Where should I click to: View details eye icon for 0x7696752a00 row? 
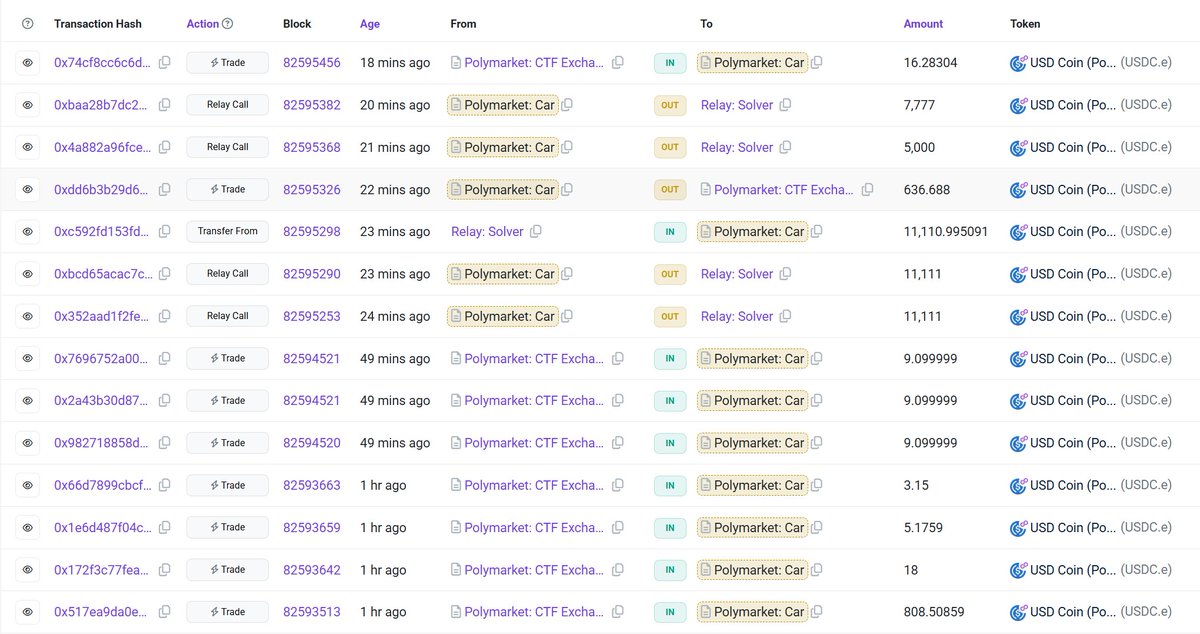pos(28,358)
